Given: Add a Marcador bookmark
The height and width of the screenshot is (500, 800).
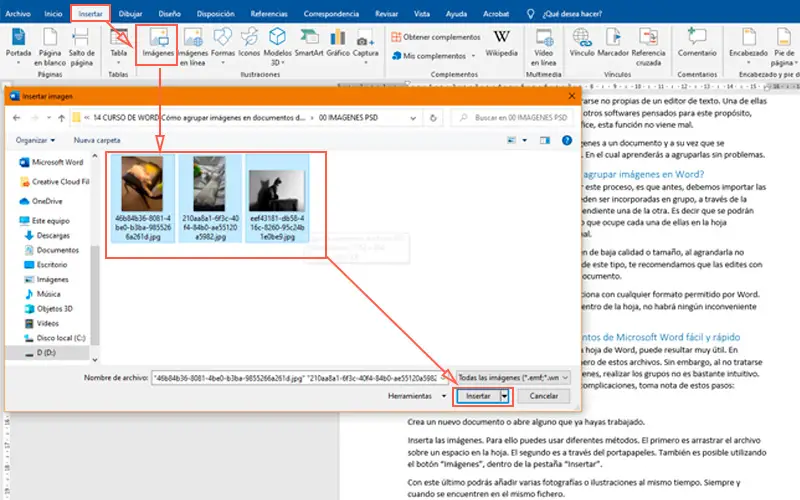Looking at the screenshot, I should pos(613,43).
